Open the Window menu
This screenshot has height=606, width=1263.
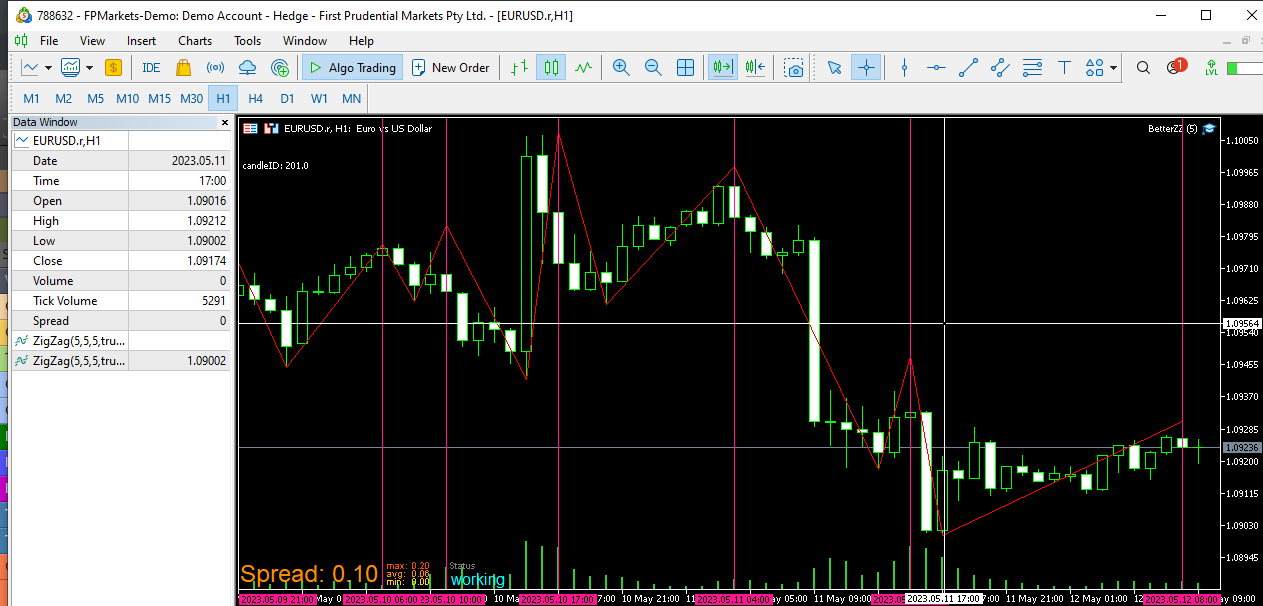[305, 41]
